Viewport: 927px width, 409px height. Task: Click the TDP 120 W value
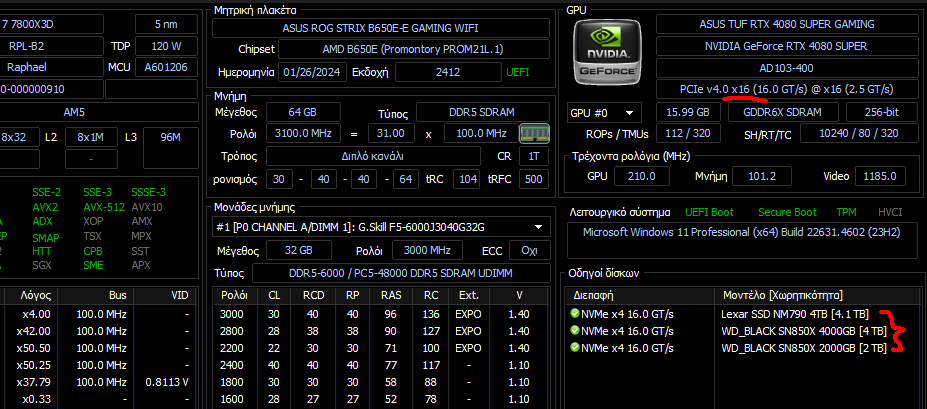[x=166, y=46]
